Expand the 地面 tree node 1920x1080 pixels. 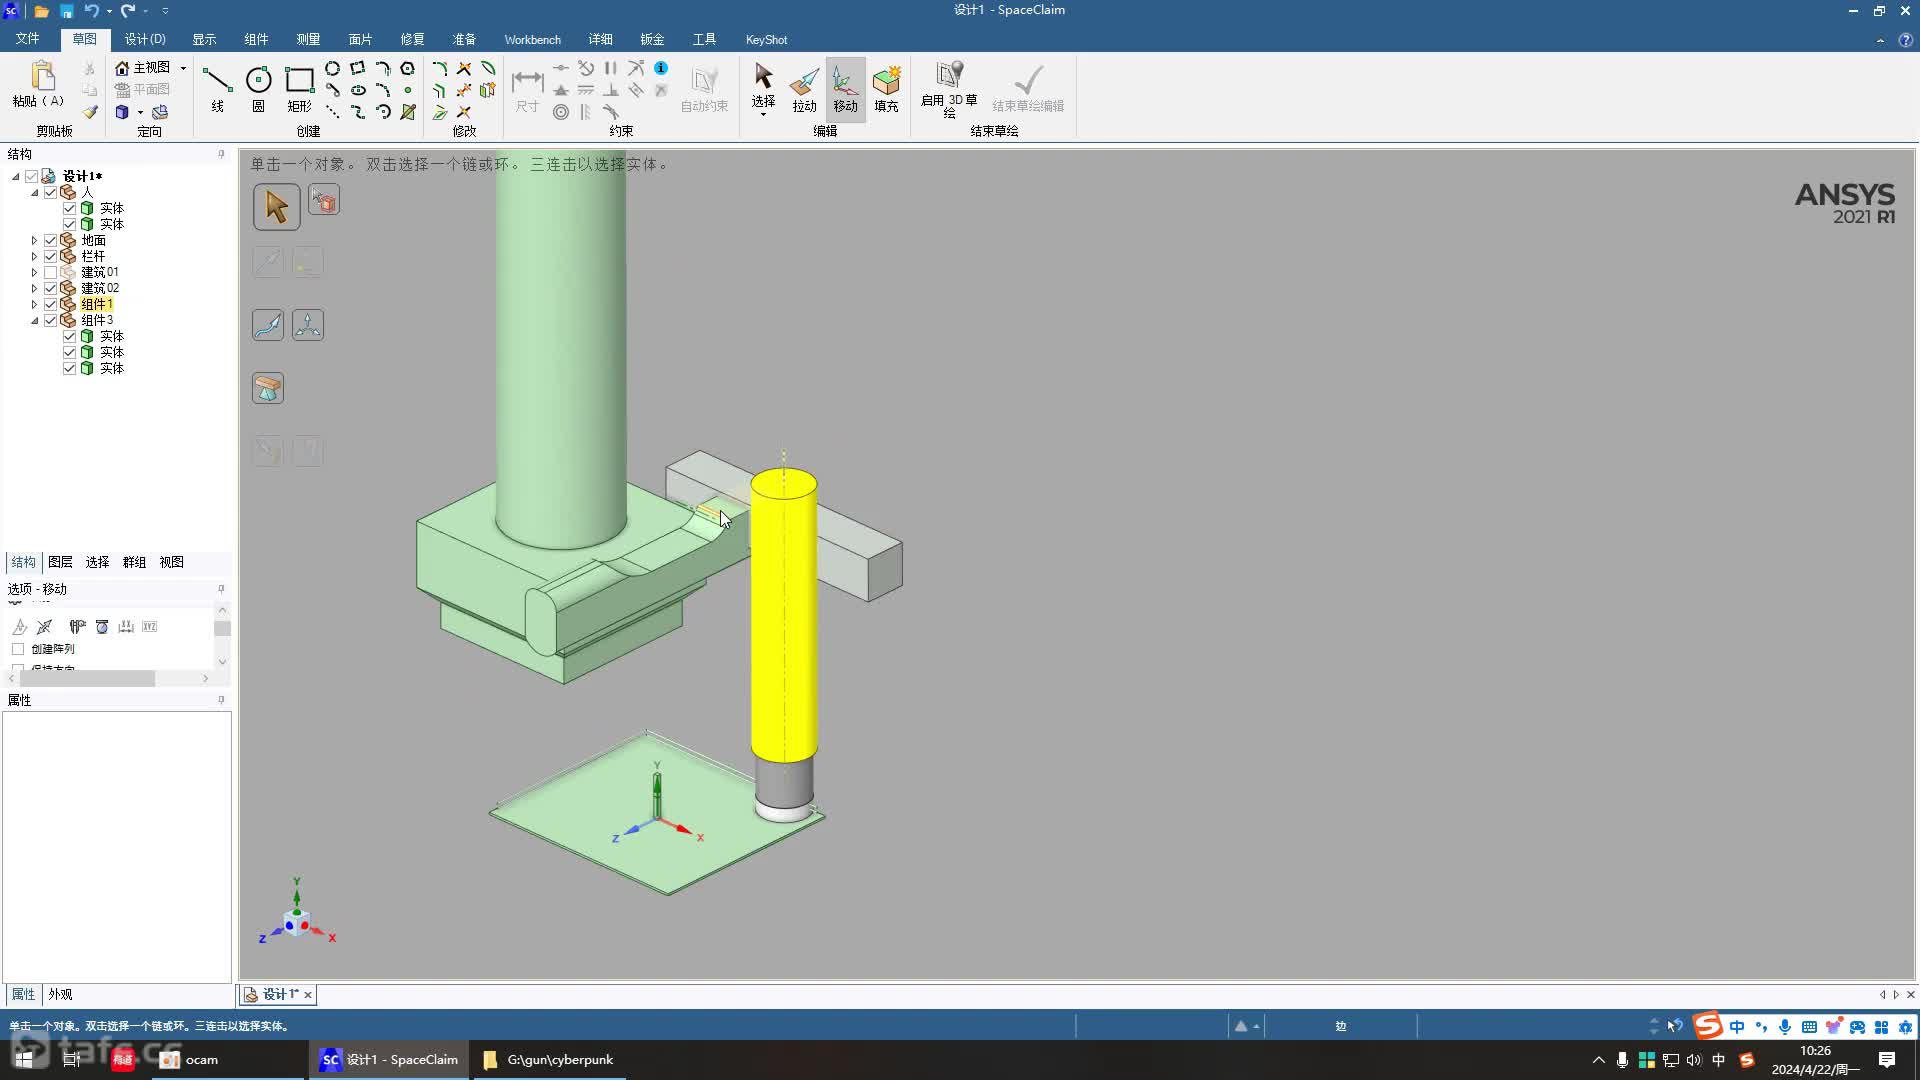34,240
